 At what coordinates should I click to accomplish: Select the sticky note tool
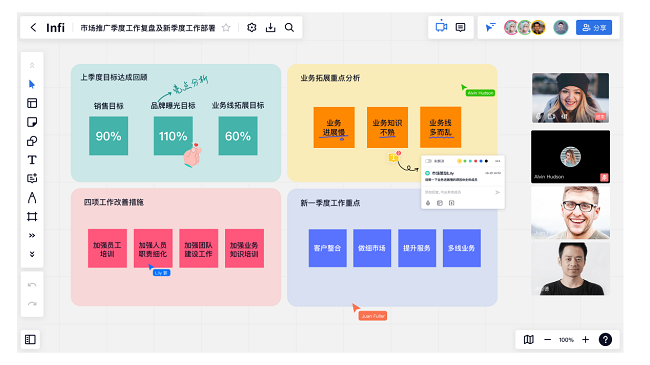pos(32,122)
